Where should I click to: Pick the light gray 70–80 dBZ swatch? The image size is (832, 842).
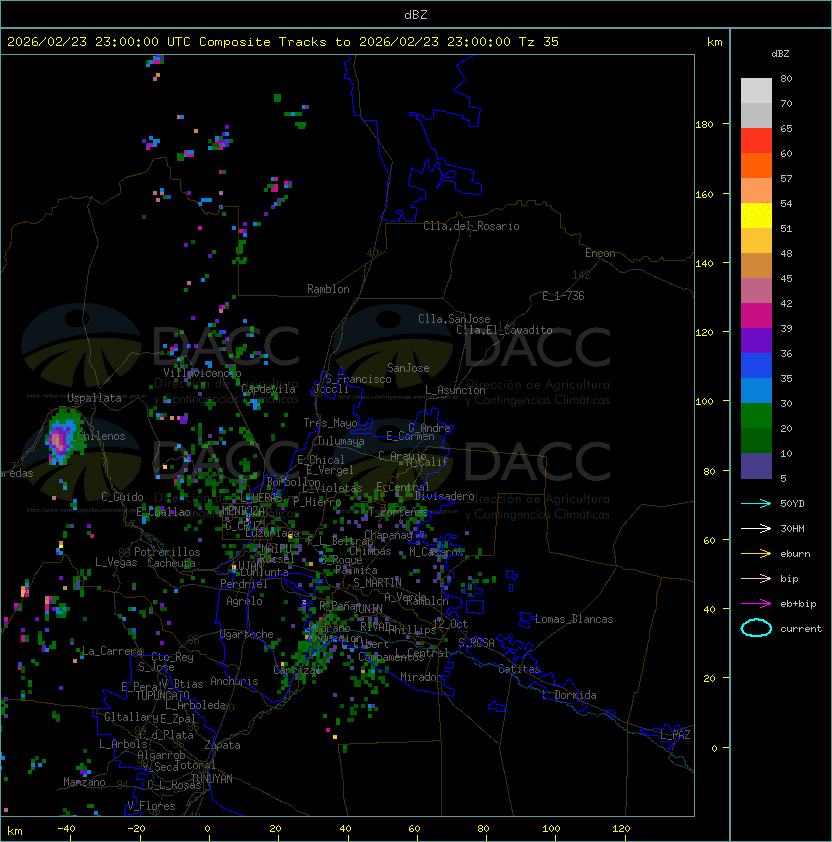[x=756, y=91]
